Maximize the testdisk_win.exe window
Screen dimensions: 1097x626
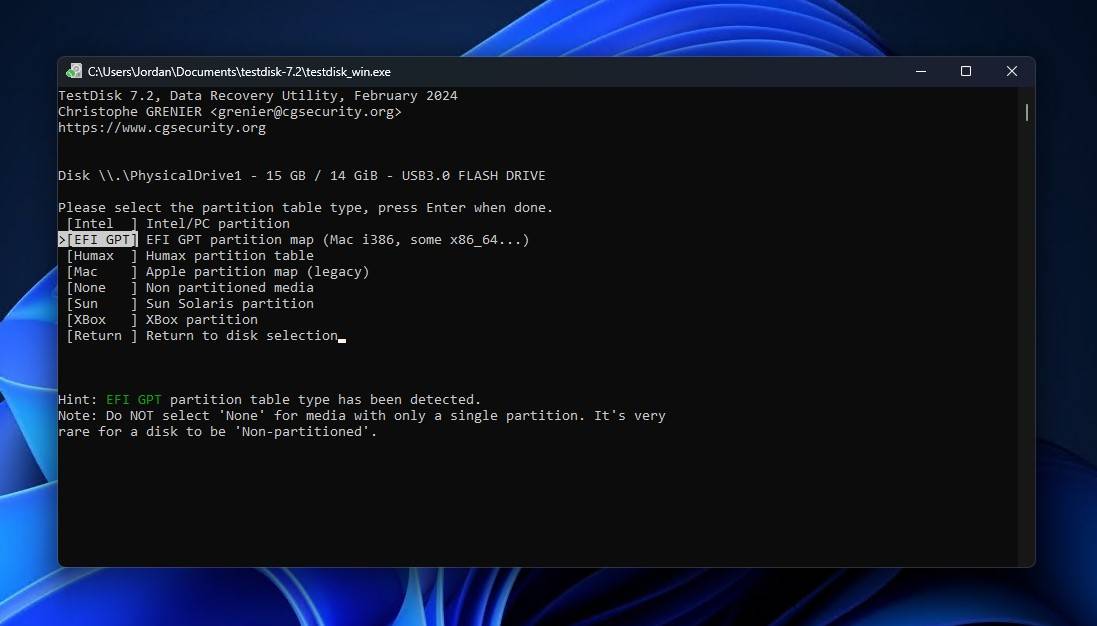(x=966, y=71)
